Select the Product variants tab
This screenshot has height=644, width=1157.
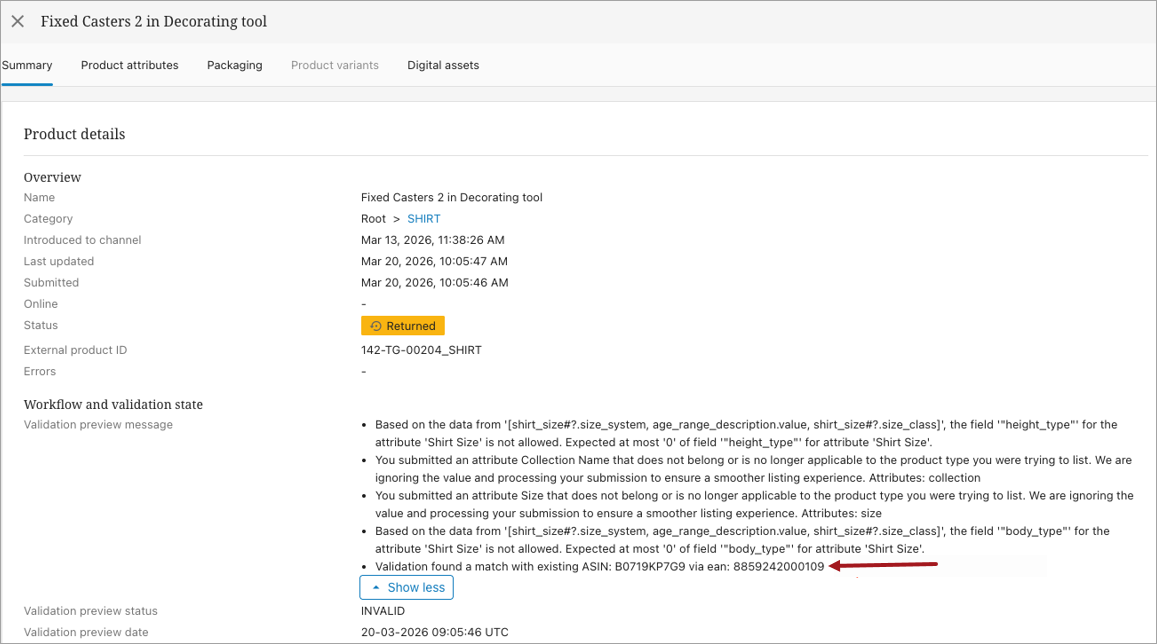(334, 65)
